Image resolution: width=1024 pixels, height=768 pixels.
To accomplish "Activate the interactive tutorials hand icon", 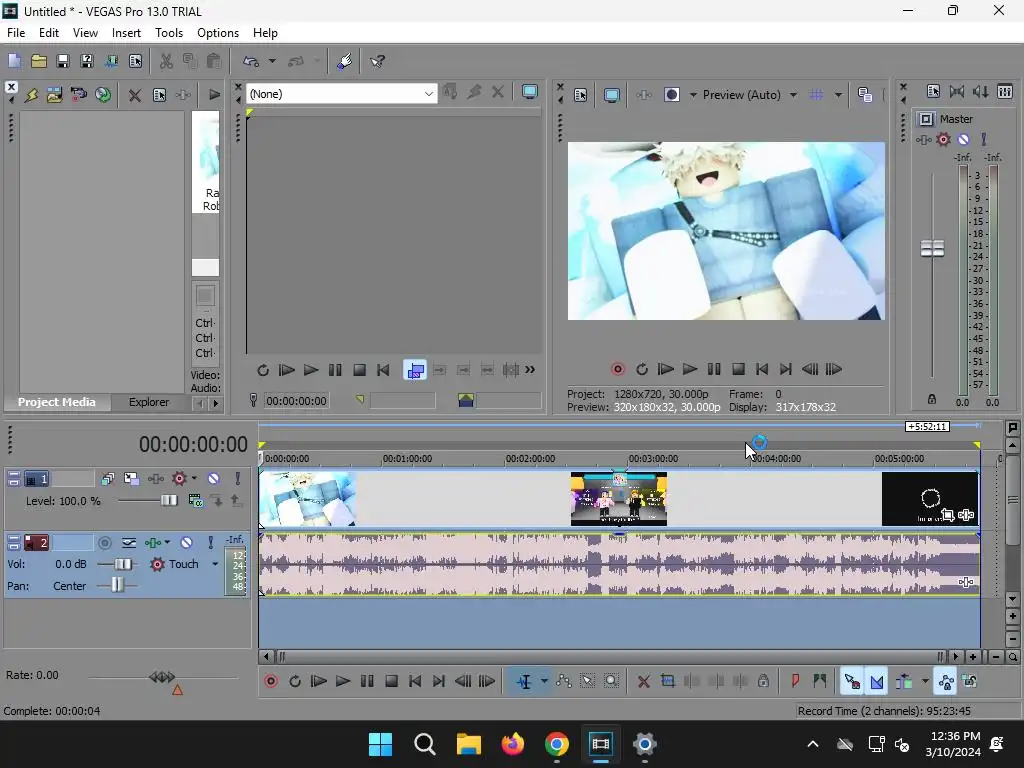I will [344, 61].
